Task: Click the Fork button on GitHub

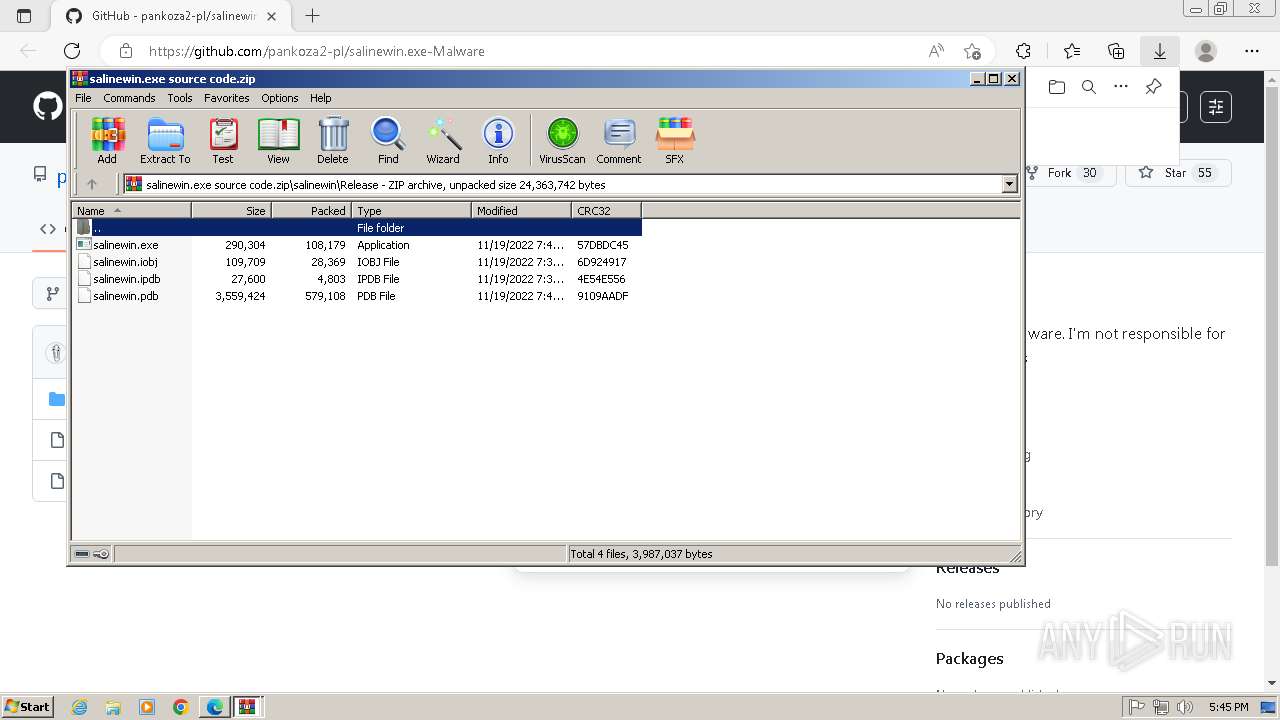Action: coord(1068,173)
